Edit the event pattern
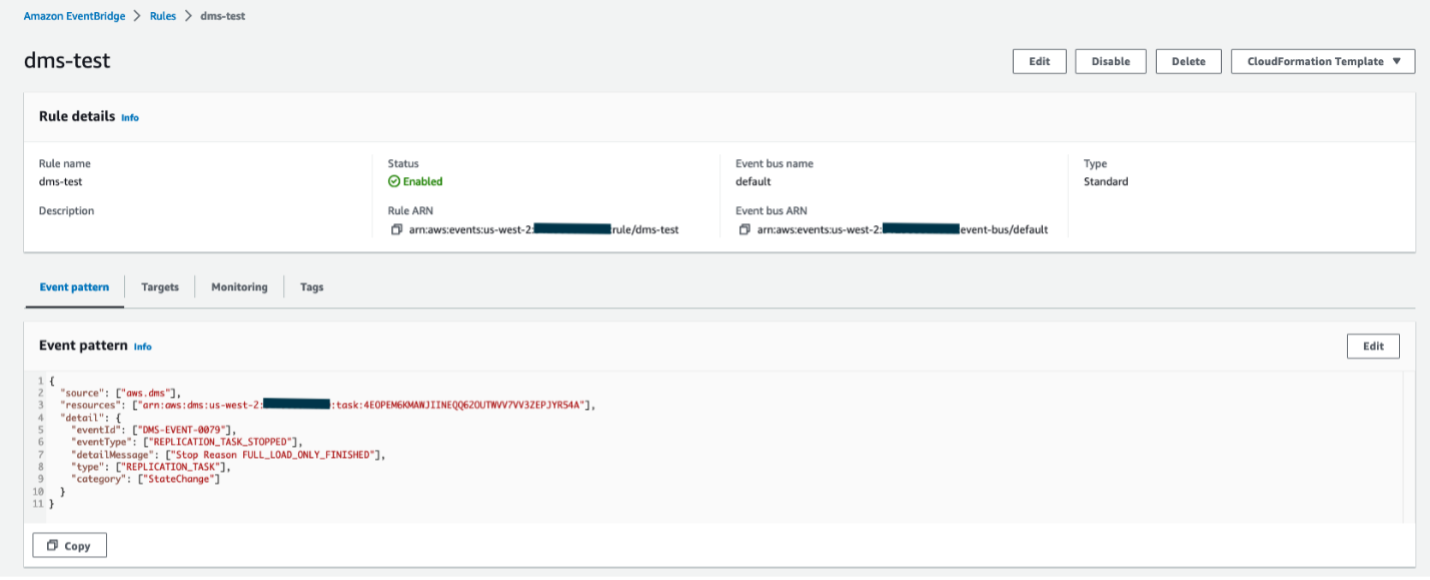The height and width of the screenshot is (580, 1430). [1373, 346]
